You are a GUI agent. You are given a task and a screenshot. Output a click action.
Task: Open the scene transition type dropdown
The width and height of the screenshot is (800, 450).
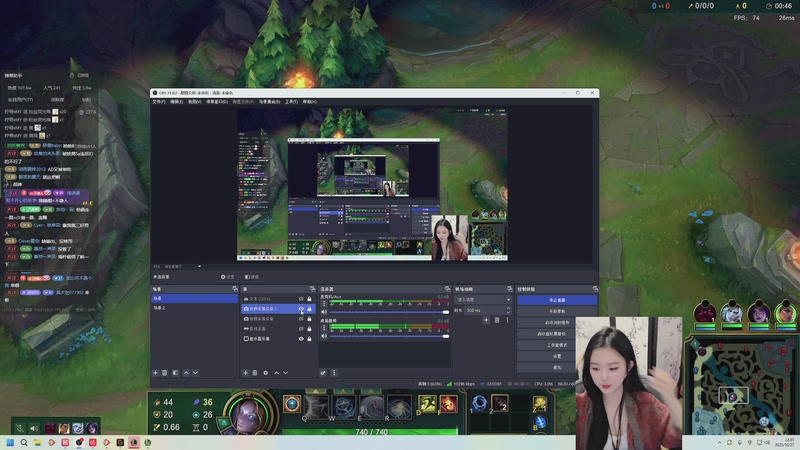pyautogui.click(x=483, y=299)
